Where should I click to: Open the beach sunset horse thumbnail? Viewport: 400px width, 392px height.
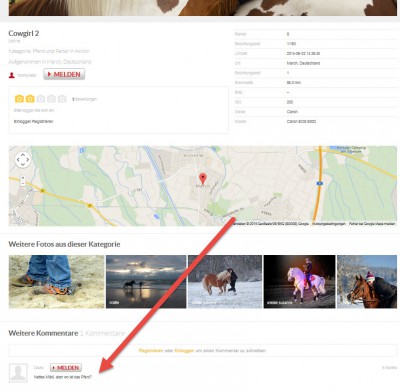pyautogui.click(x=146, y=282)
